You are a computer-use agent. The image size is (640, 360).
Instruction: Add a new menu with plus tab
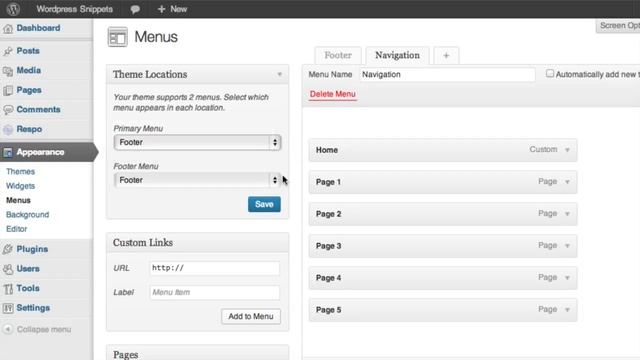point(446,56)
